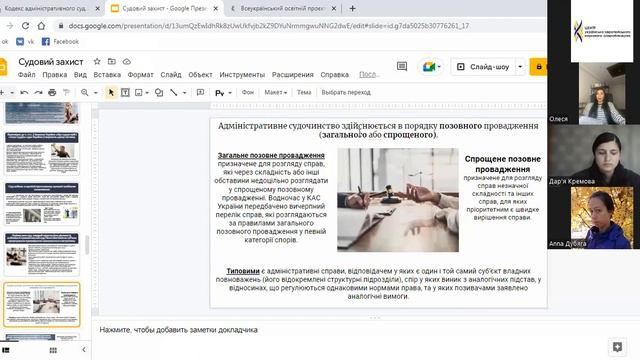Open the image insert options dropdown
Image resolution: width=640 pixels, height=360 pixels.
[x=147, y=93]
